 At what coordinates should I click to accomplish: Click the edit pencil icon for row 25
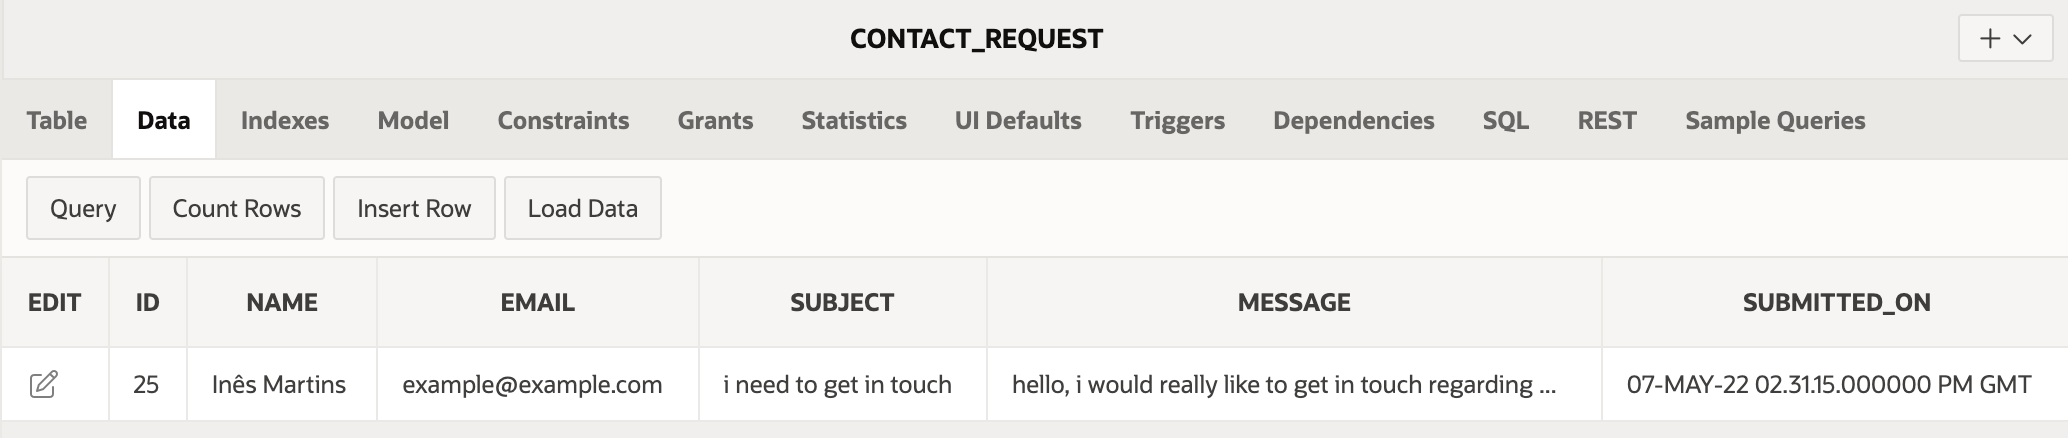[x=43, y=384]
